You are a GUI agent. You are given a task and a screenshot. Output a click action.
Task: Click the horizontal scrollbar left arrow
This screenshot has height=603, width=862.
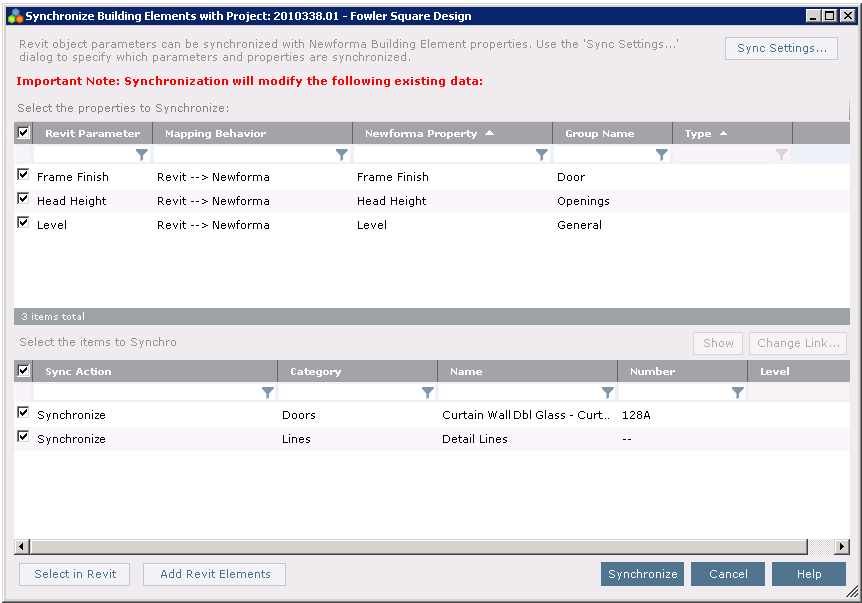(x=22, y=546)
